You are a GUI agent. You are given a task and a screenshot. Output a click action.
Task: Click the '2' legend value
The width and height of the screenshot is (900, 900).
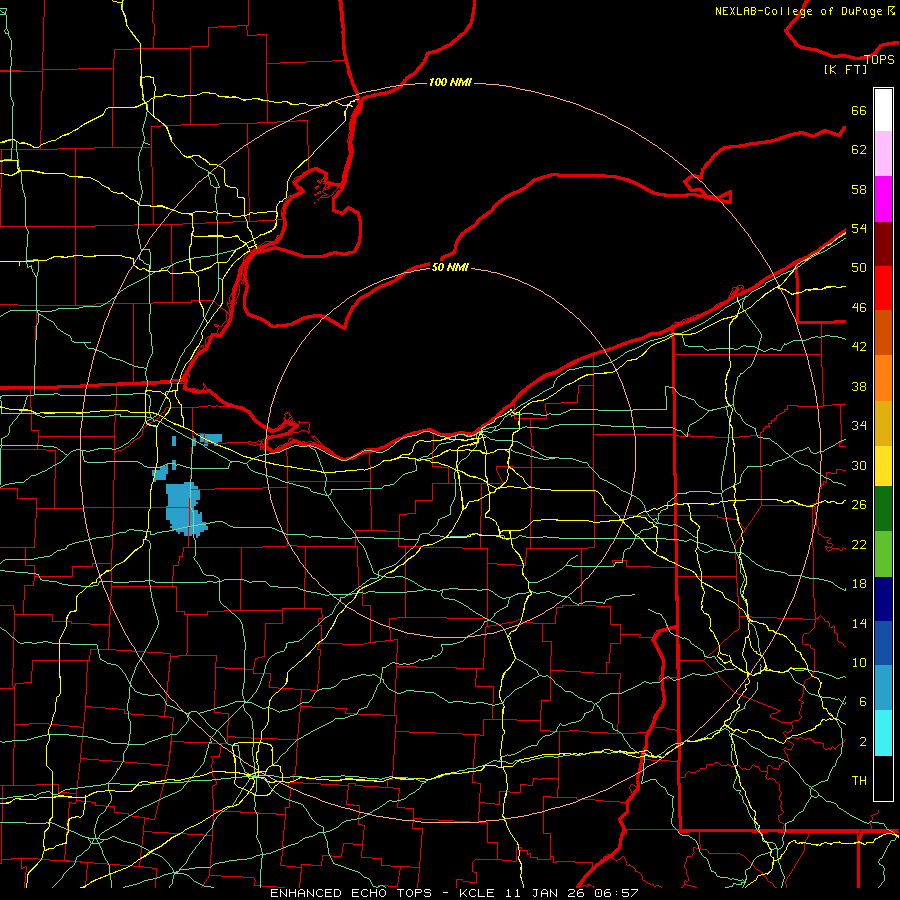[862, 742]
